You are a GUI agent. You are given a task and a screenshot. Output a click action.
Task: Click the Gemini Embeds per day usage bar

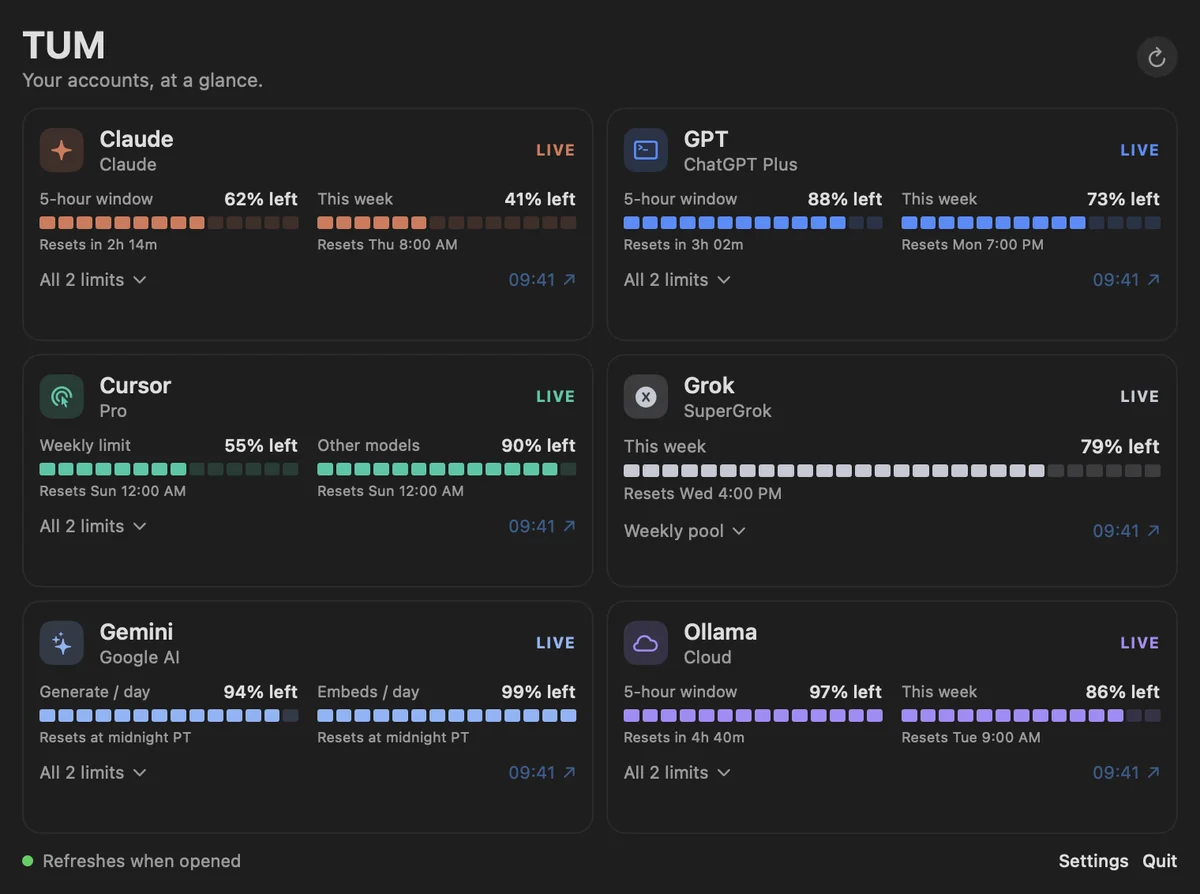[x=447, y=715]
